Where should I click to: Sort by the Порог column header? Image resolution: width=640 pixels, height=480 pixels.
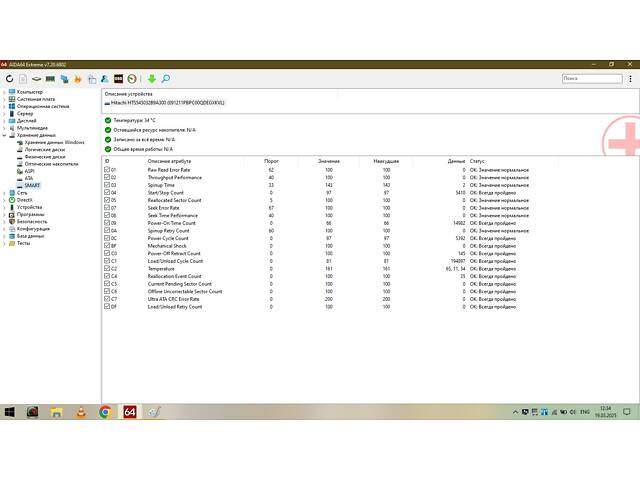point(271,161)
